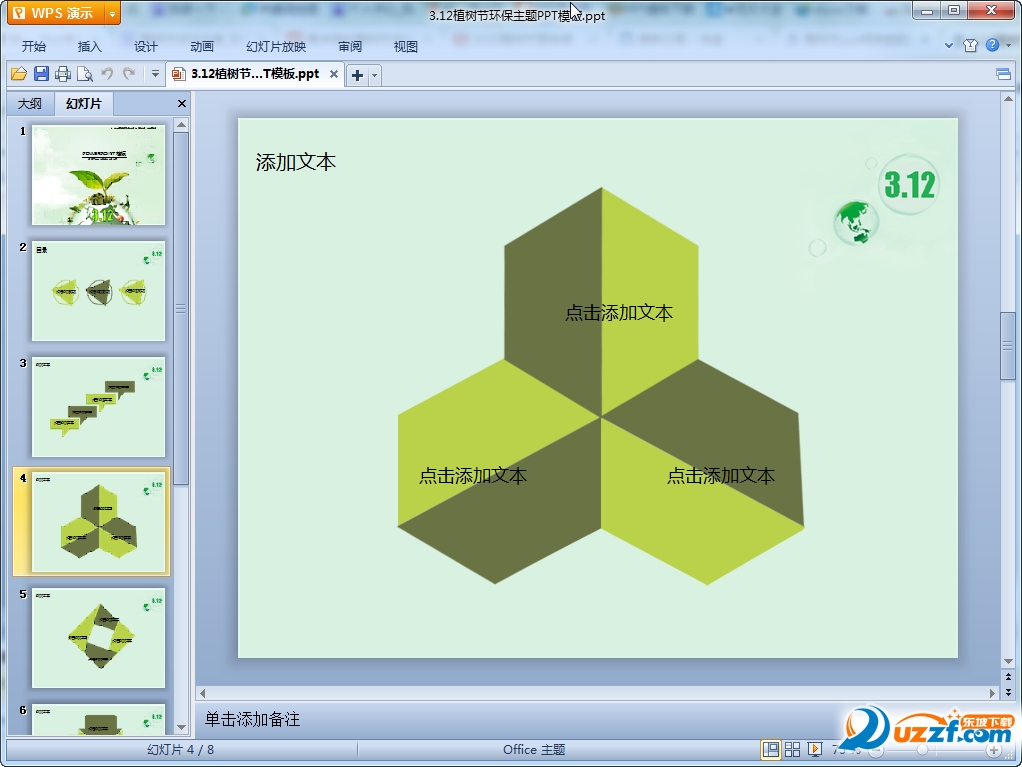This screenshot has height=767, width=1022.
Task: Click status bar text 幻灯片 4 / 8
Action: click(x=181, y=749)
